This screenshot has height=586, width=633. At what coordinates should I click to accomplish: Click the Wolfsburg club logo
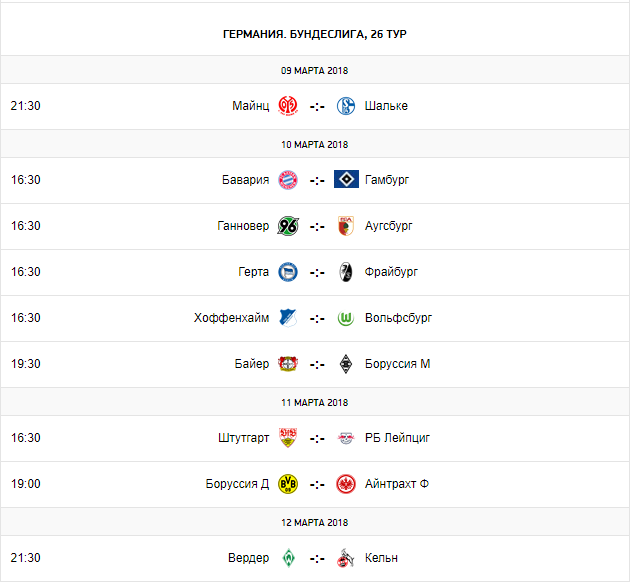pos(347,318)
